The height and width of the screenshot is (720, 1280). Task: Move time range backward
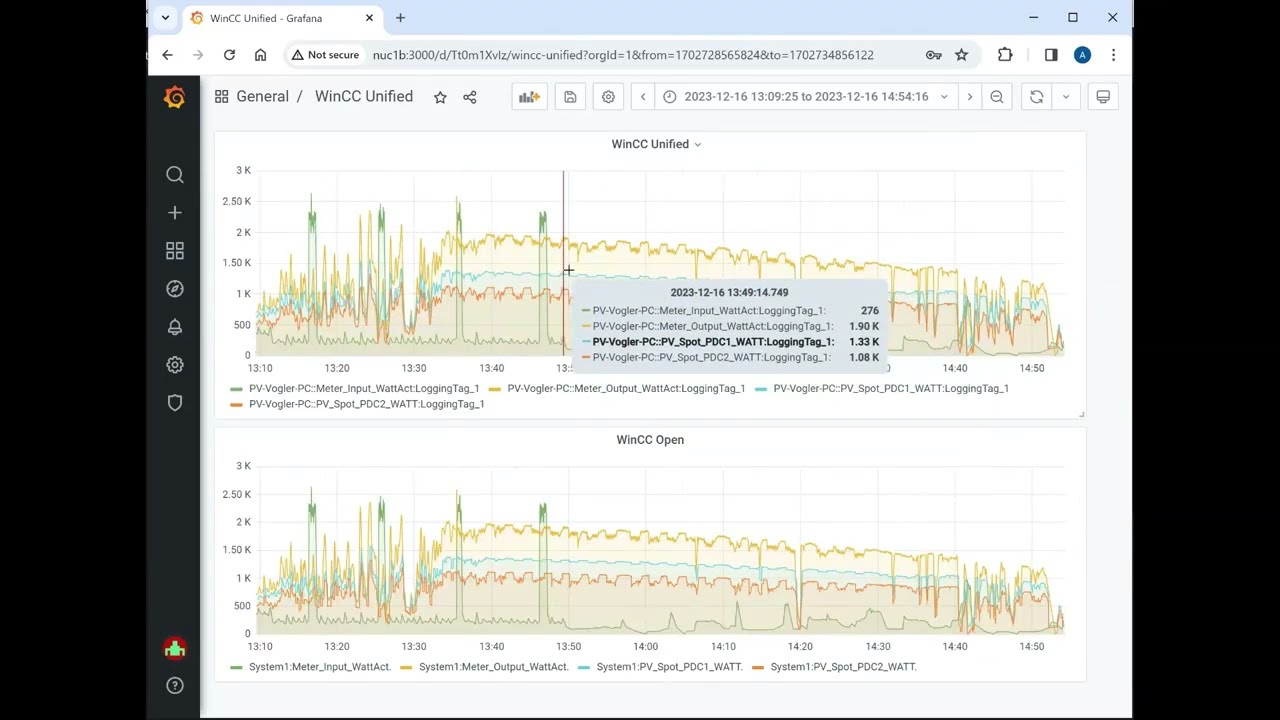[x=643, y=97]
